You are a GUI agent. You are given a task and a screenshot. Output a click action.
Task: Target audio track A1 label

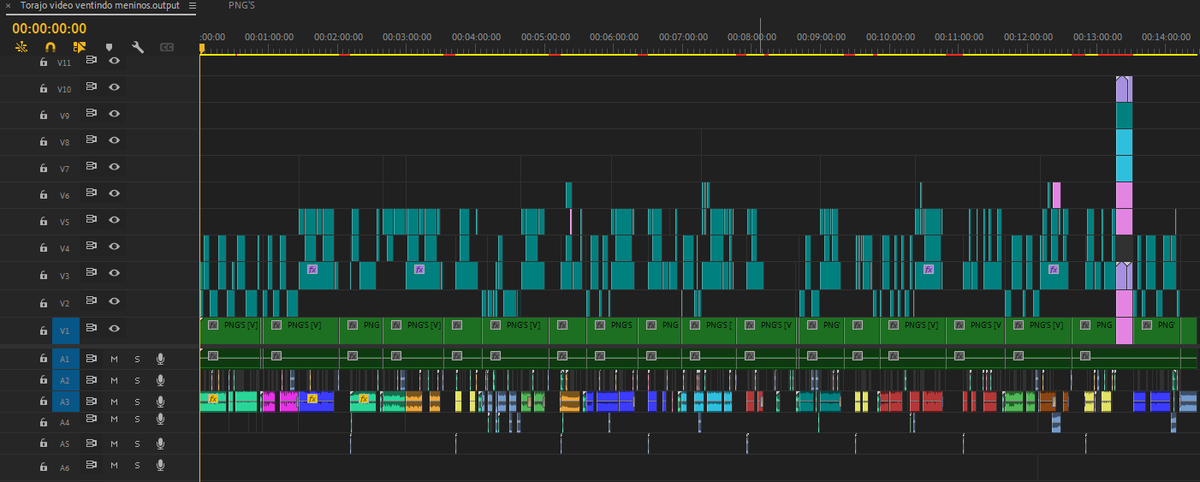[65, 358]
